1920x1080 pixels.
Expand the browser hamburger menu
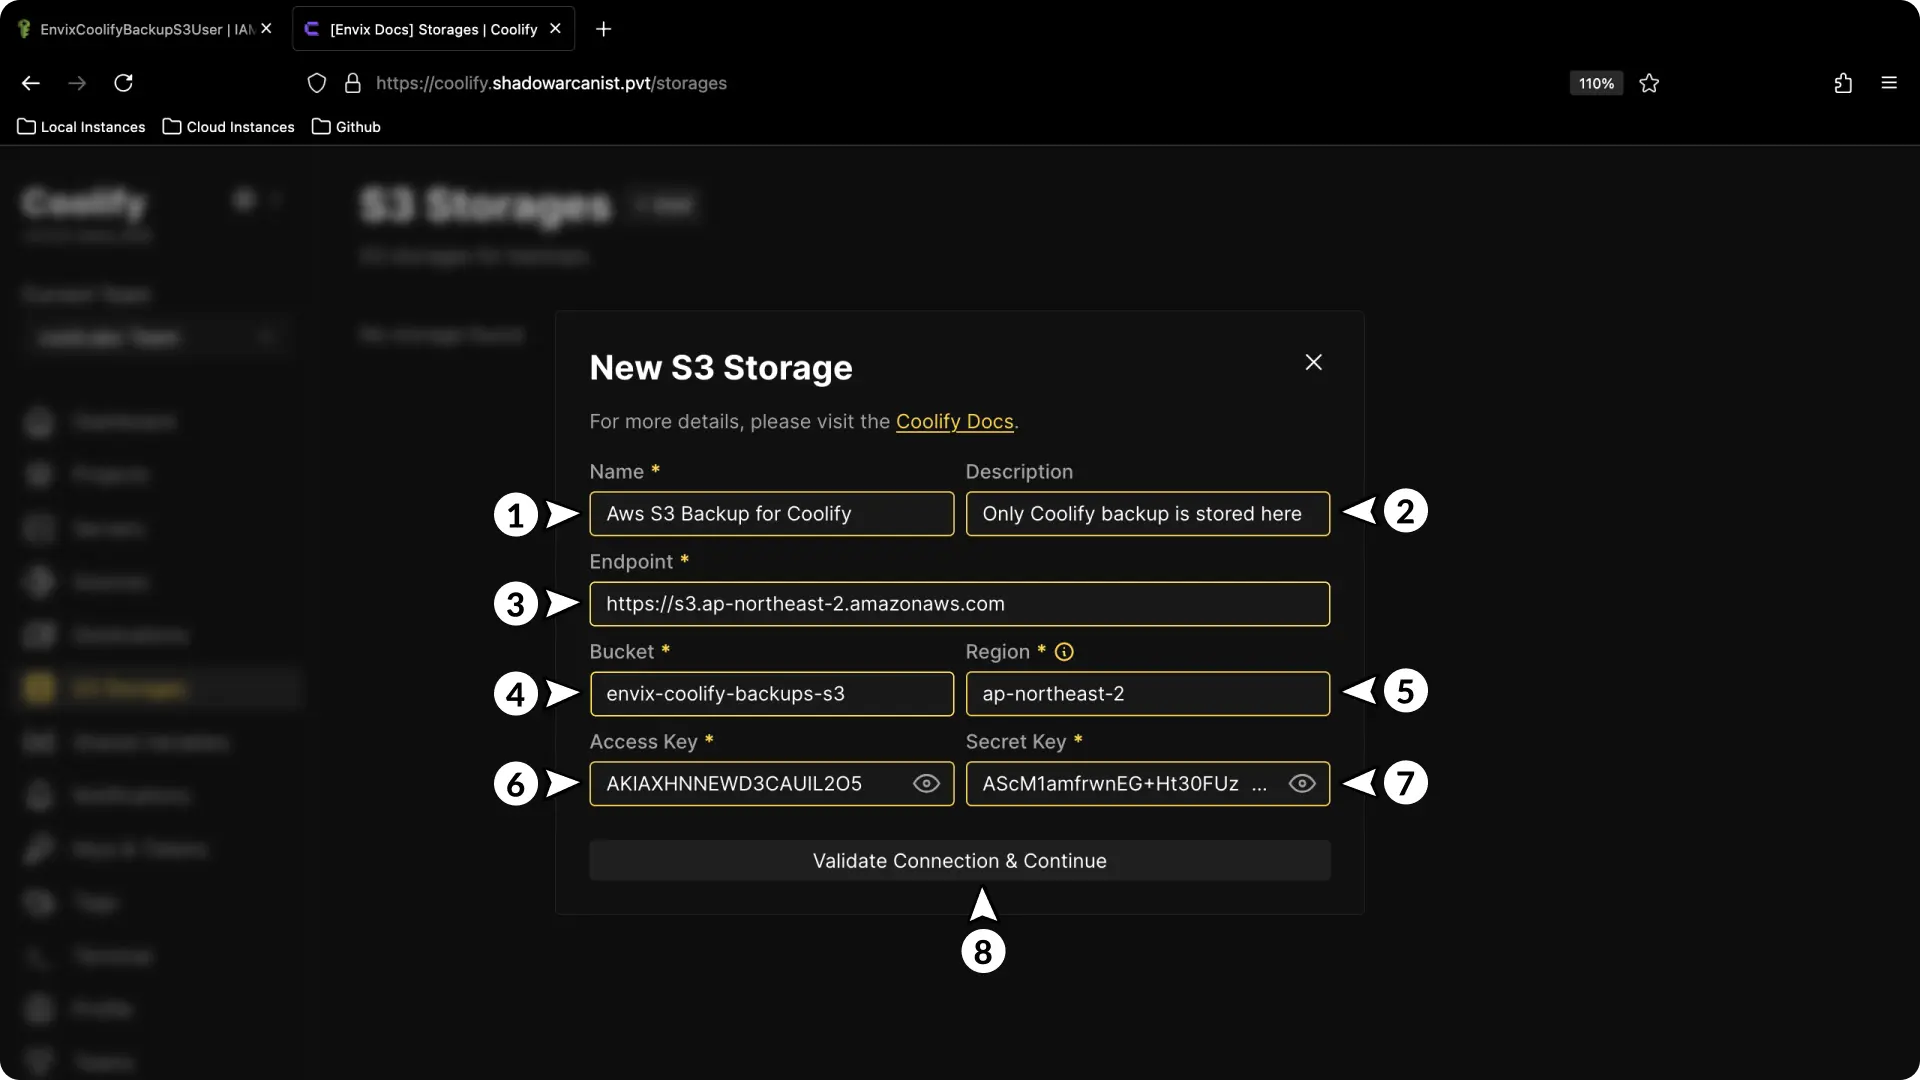[x=1890, y=83]
